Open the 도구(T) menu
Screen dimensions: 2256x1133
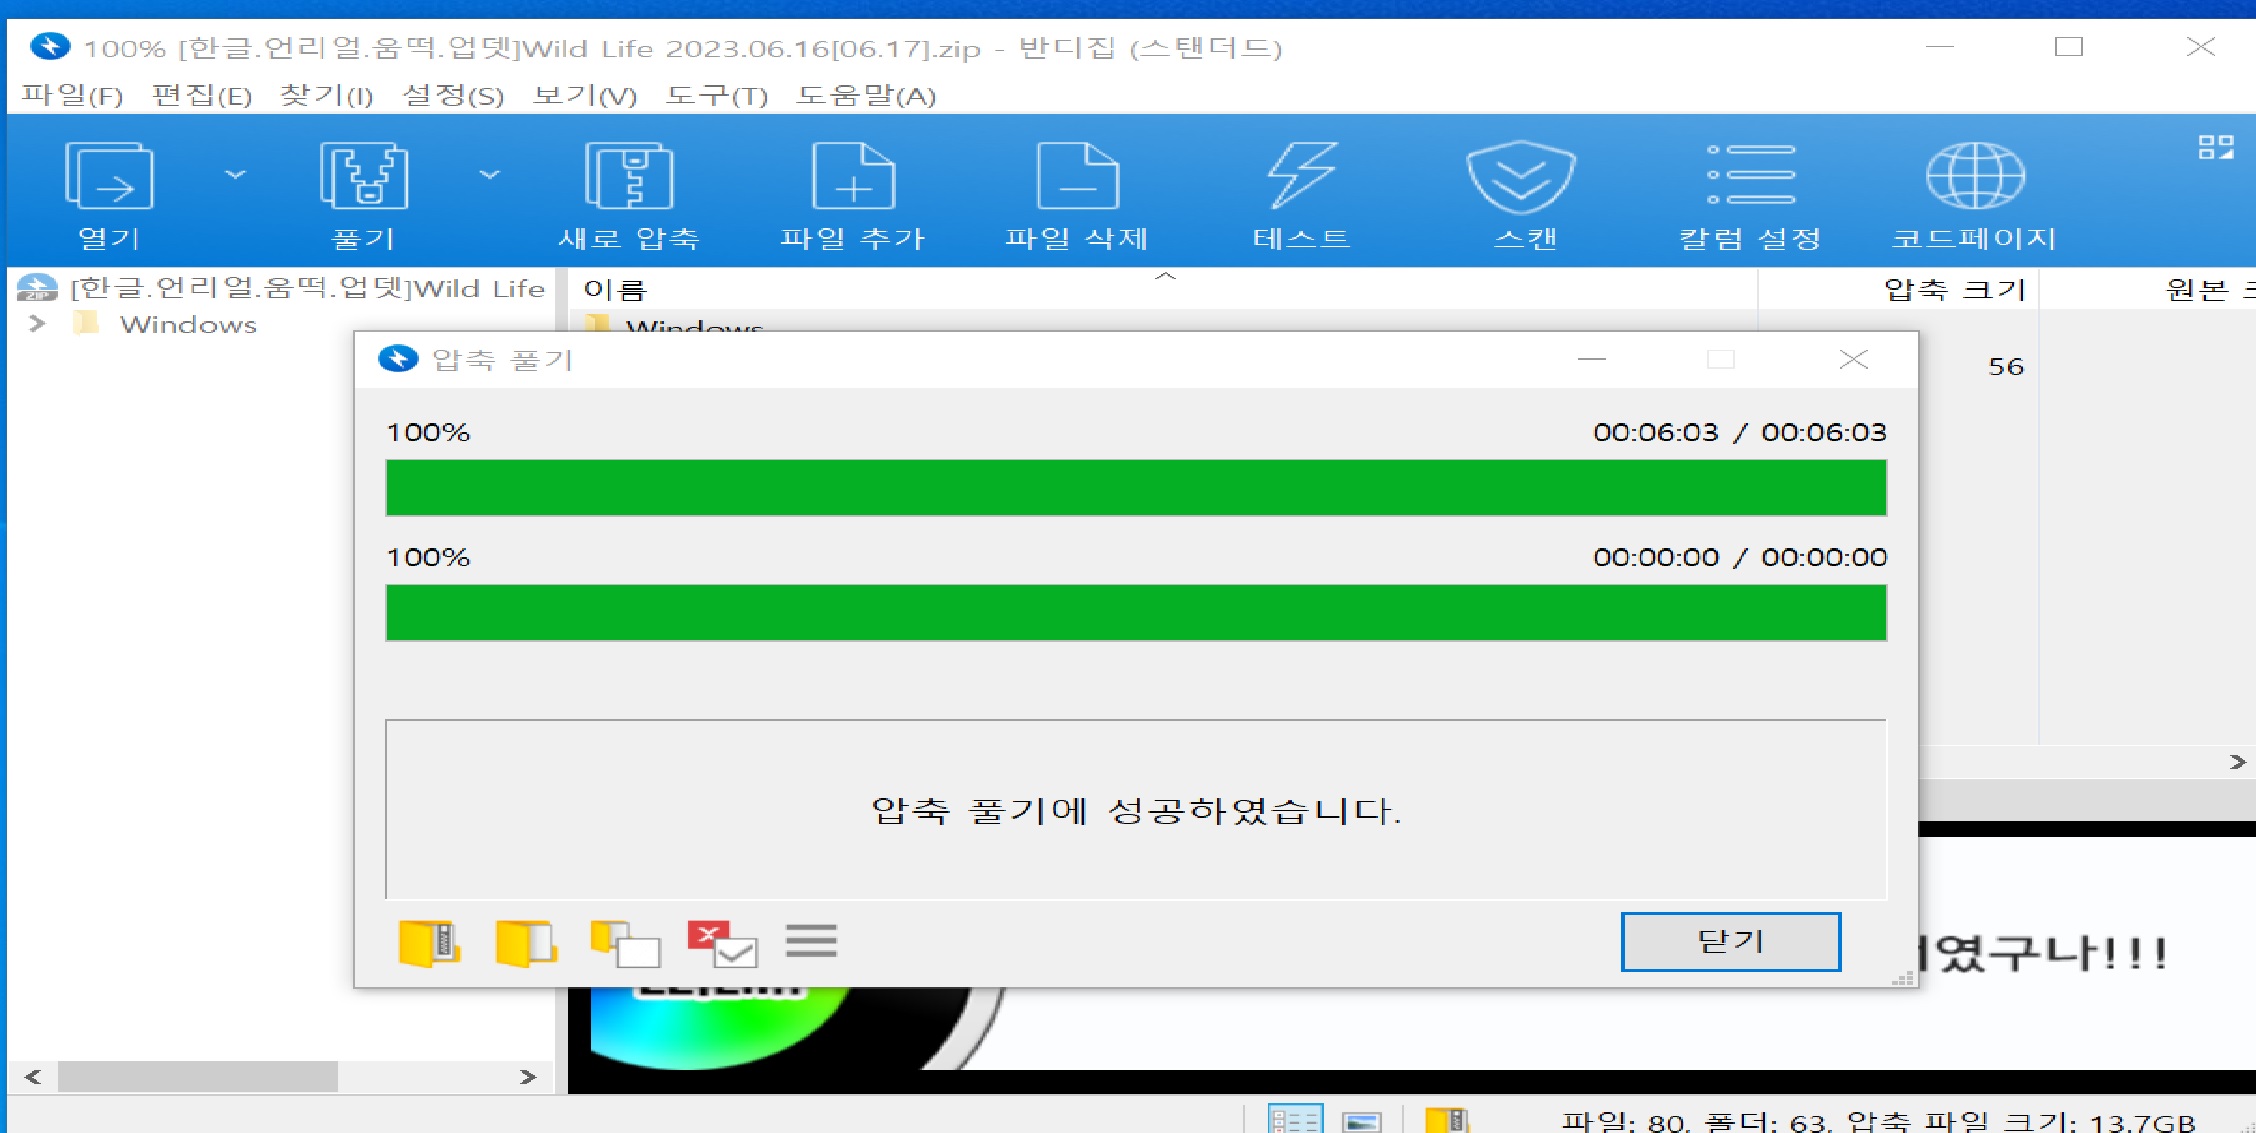[716, 96]
